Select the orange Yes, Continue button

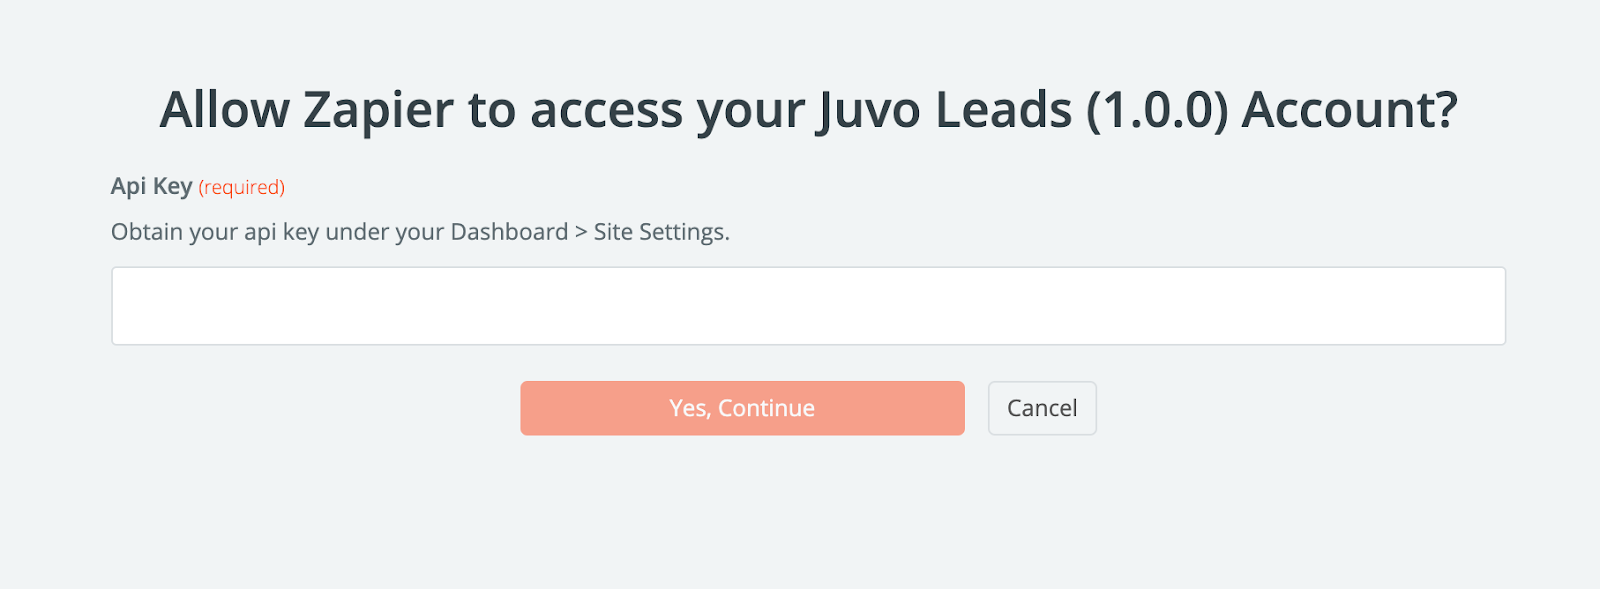[x=742, y=408]
